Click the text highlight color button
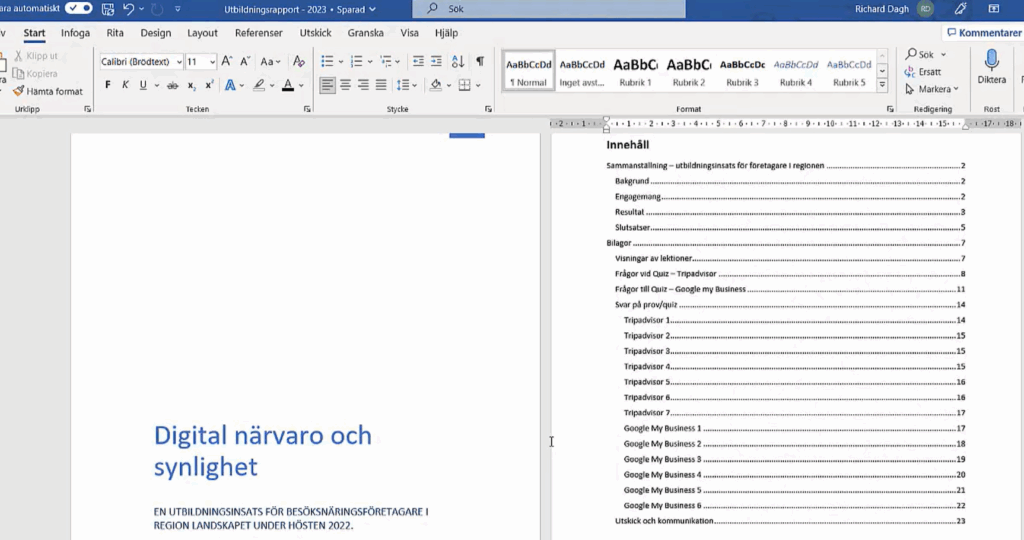Screen dimensions: 1024x540 click(x=259, y=85)
